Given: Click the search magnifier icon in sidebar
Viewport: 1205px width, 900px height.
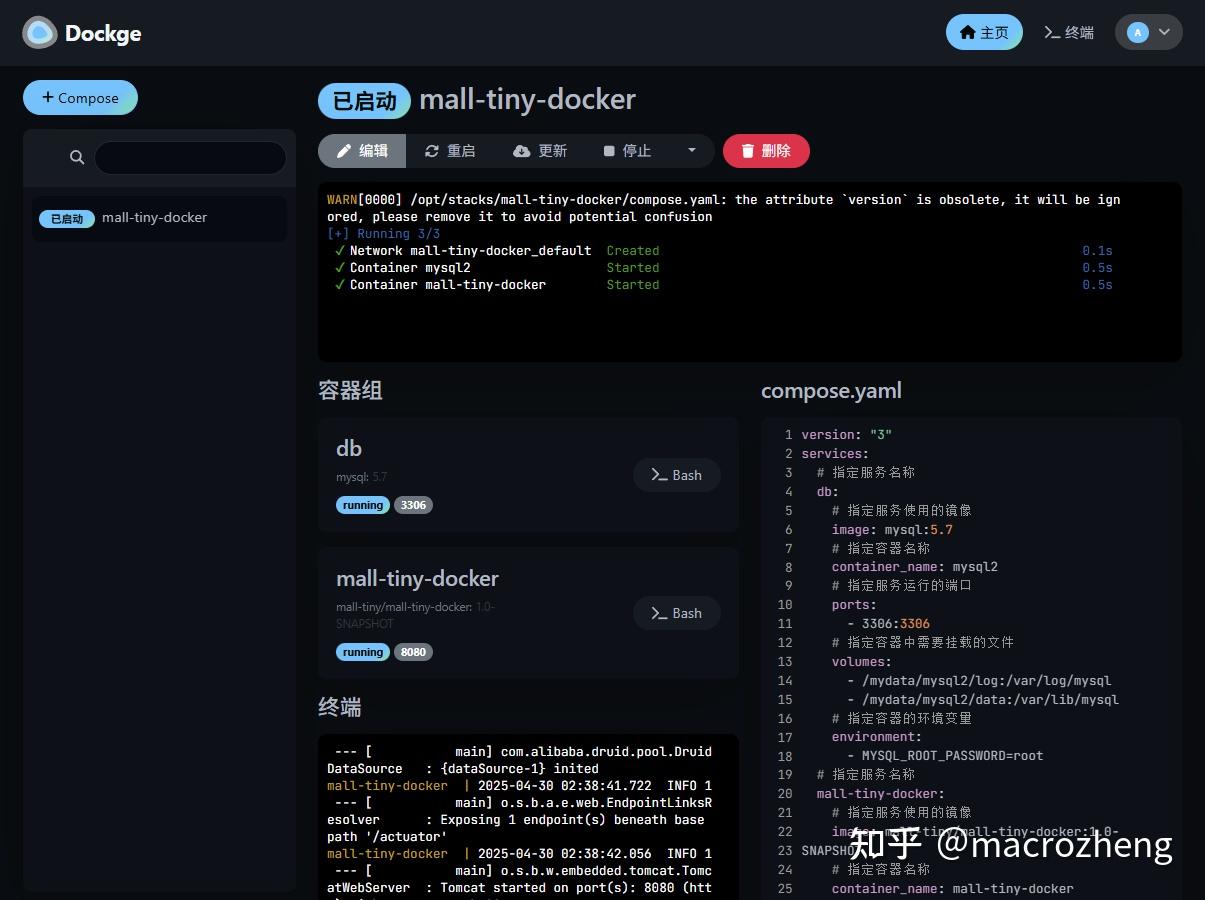Looking at the screenshot, I should tap(77, 157).
